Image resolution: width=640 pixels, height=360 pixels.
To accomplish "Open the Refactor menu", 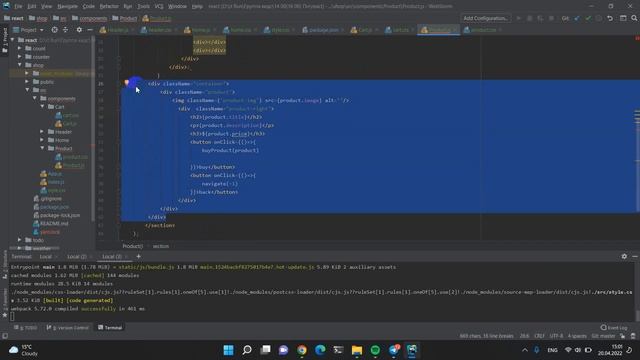I will pos(109,7).
